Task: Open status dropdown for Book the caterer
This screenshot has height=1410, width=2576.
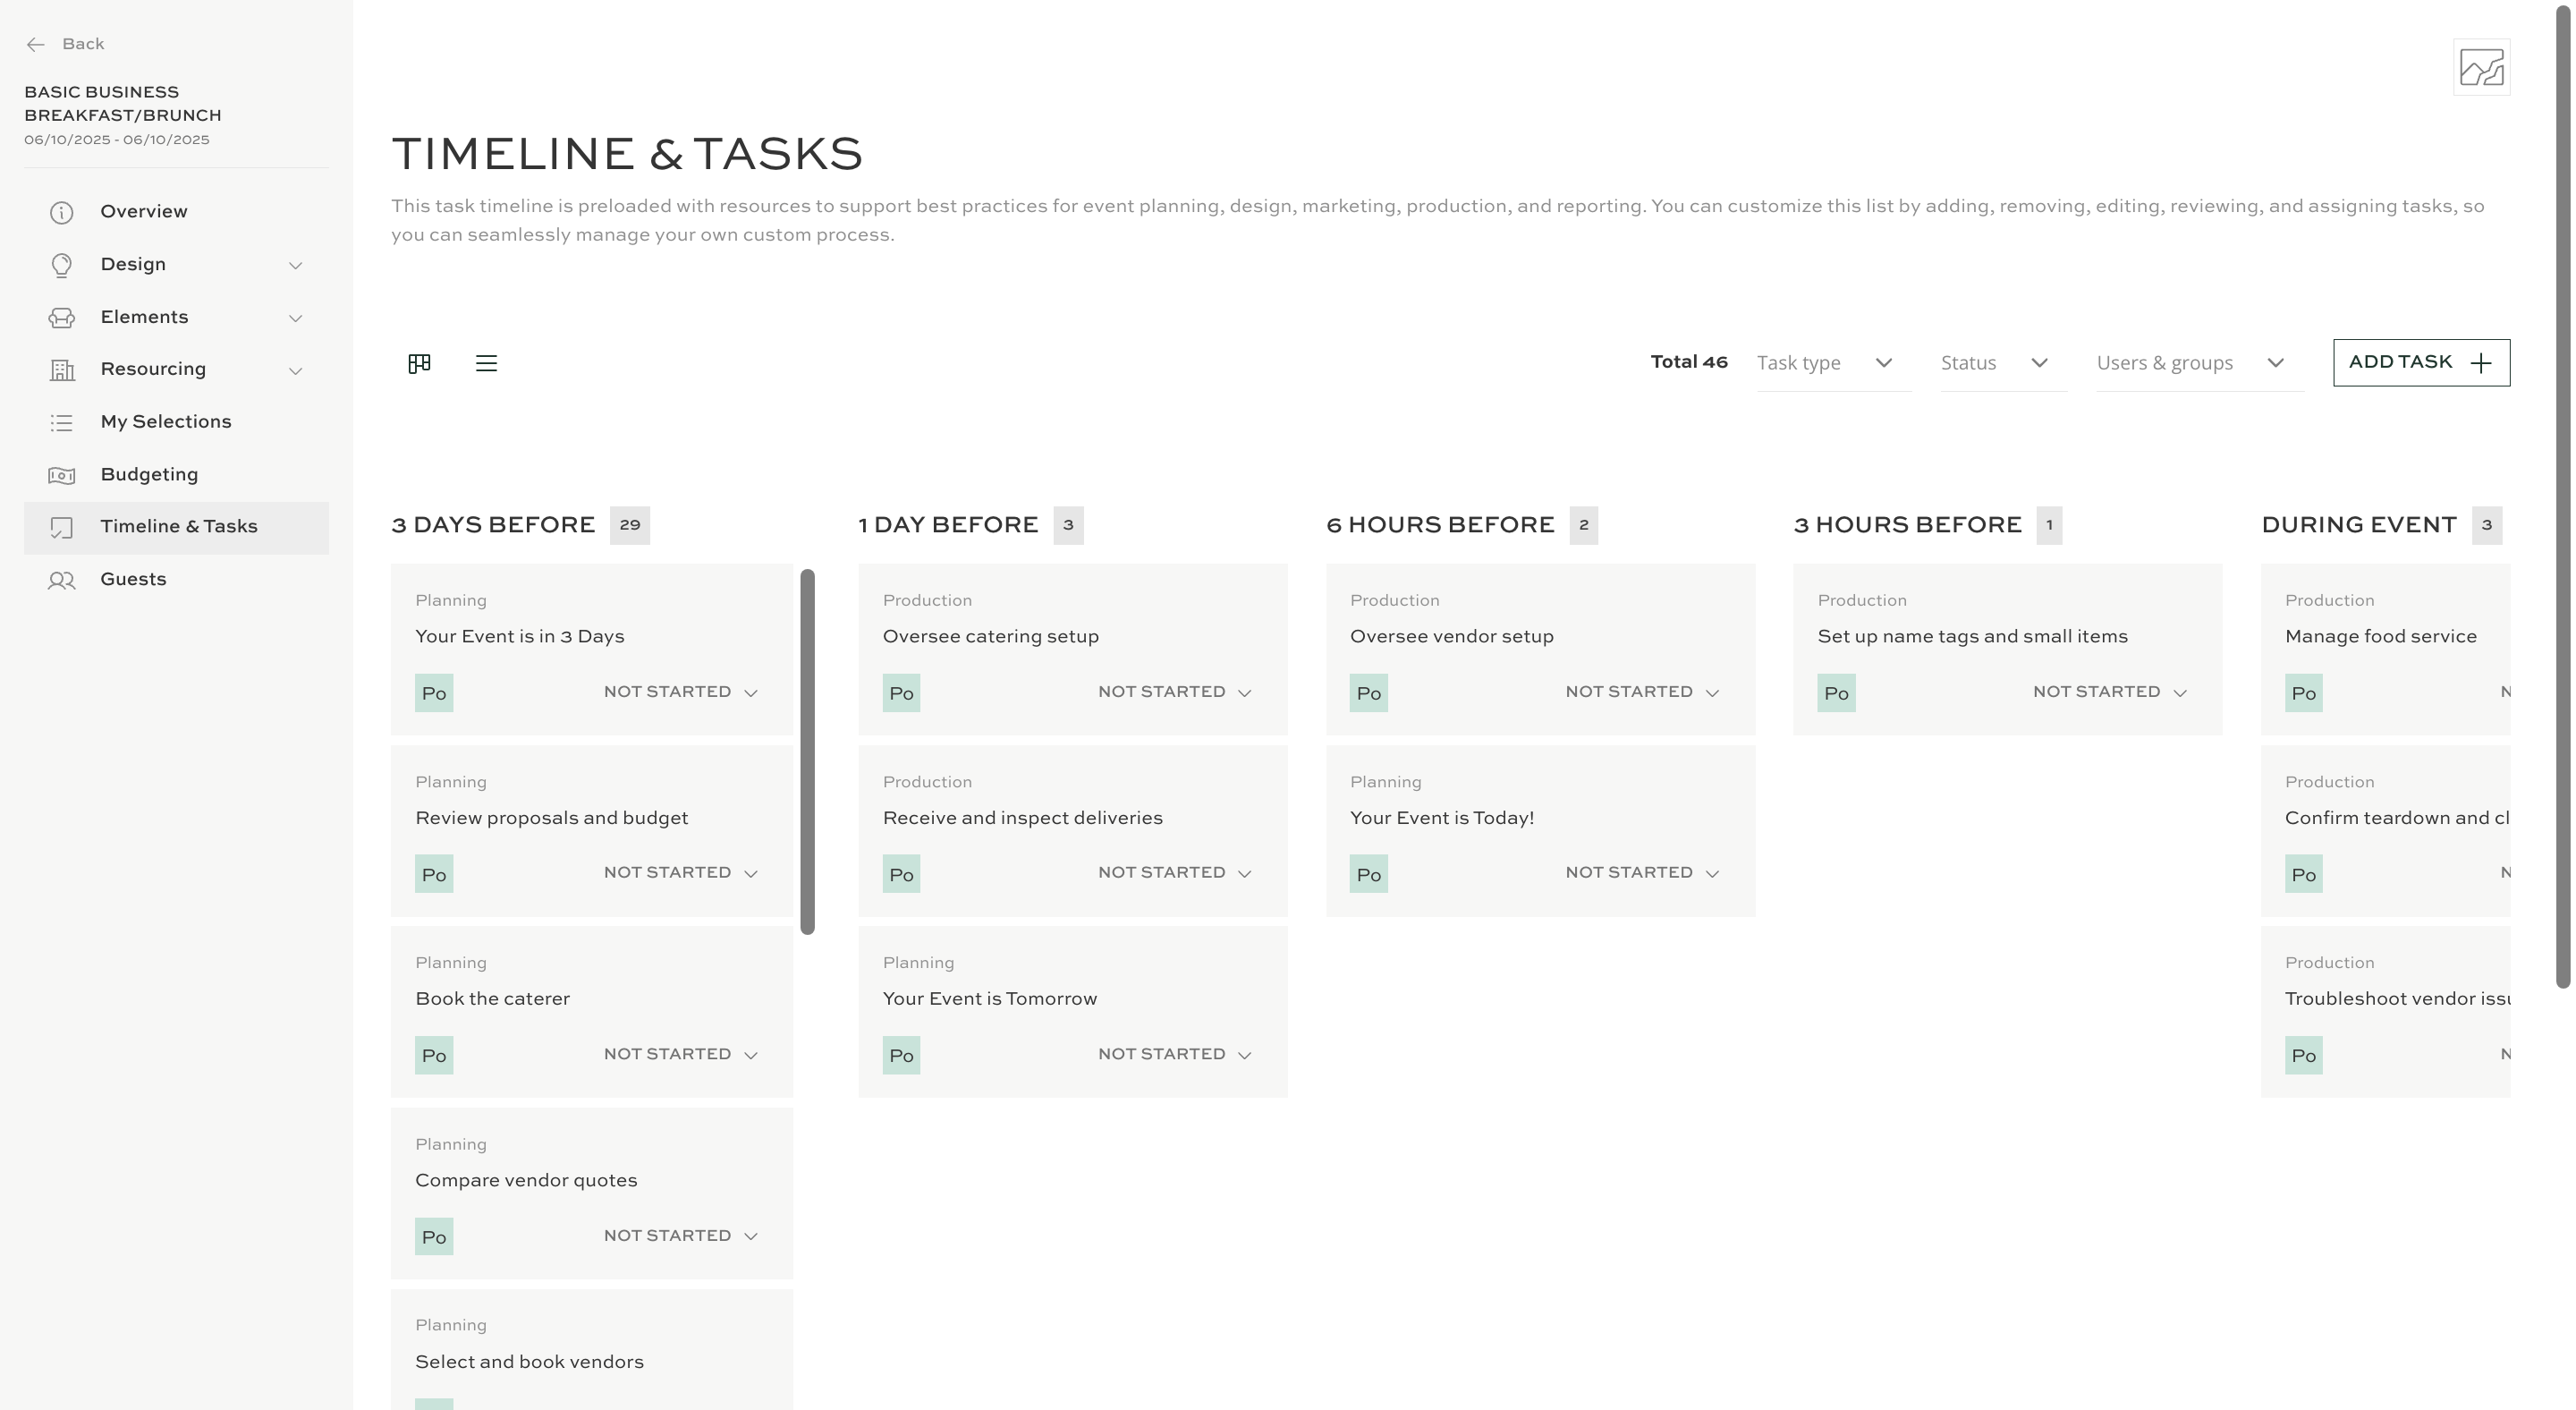Action: [x=681, y=1054]
